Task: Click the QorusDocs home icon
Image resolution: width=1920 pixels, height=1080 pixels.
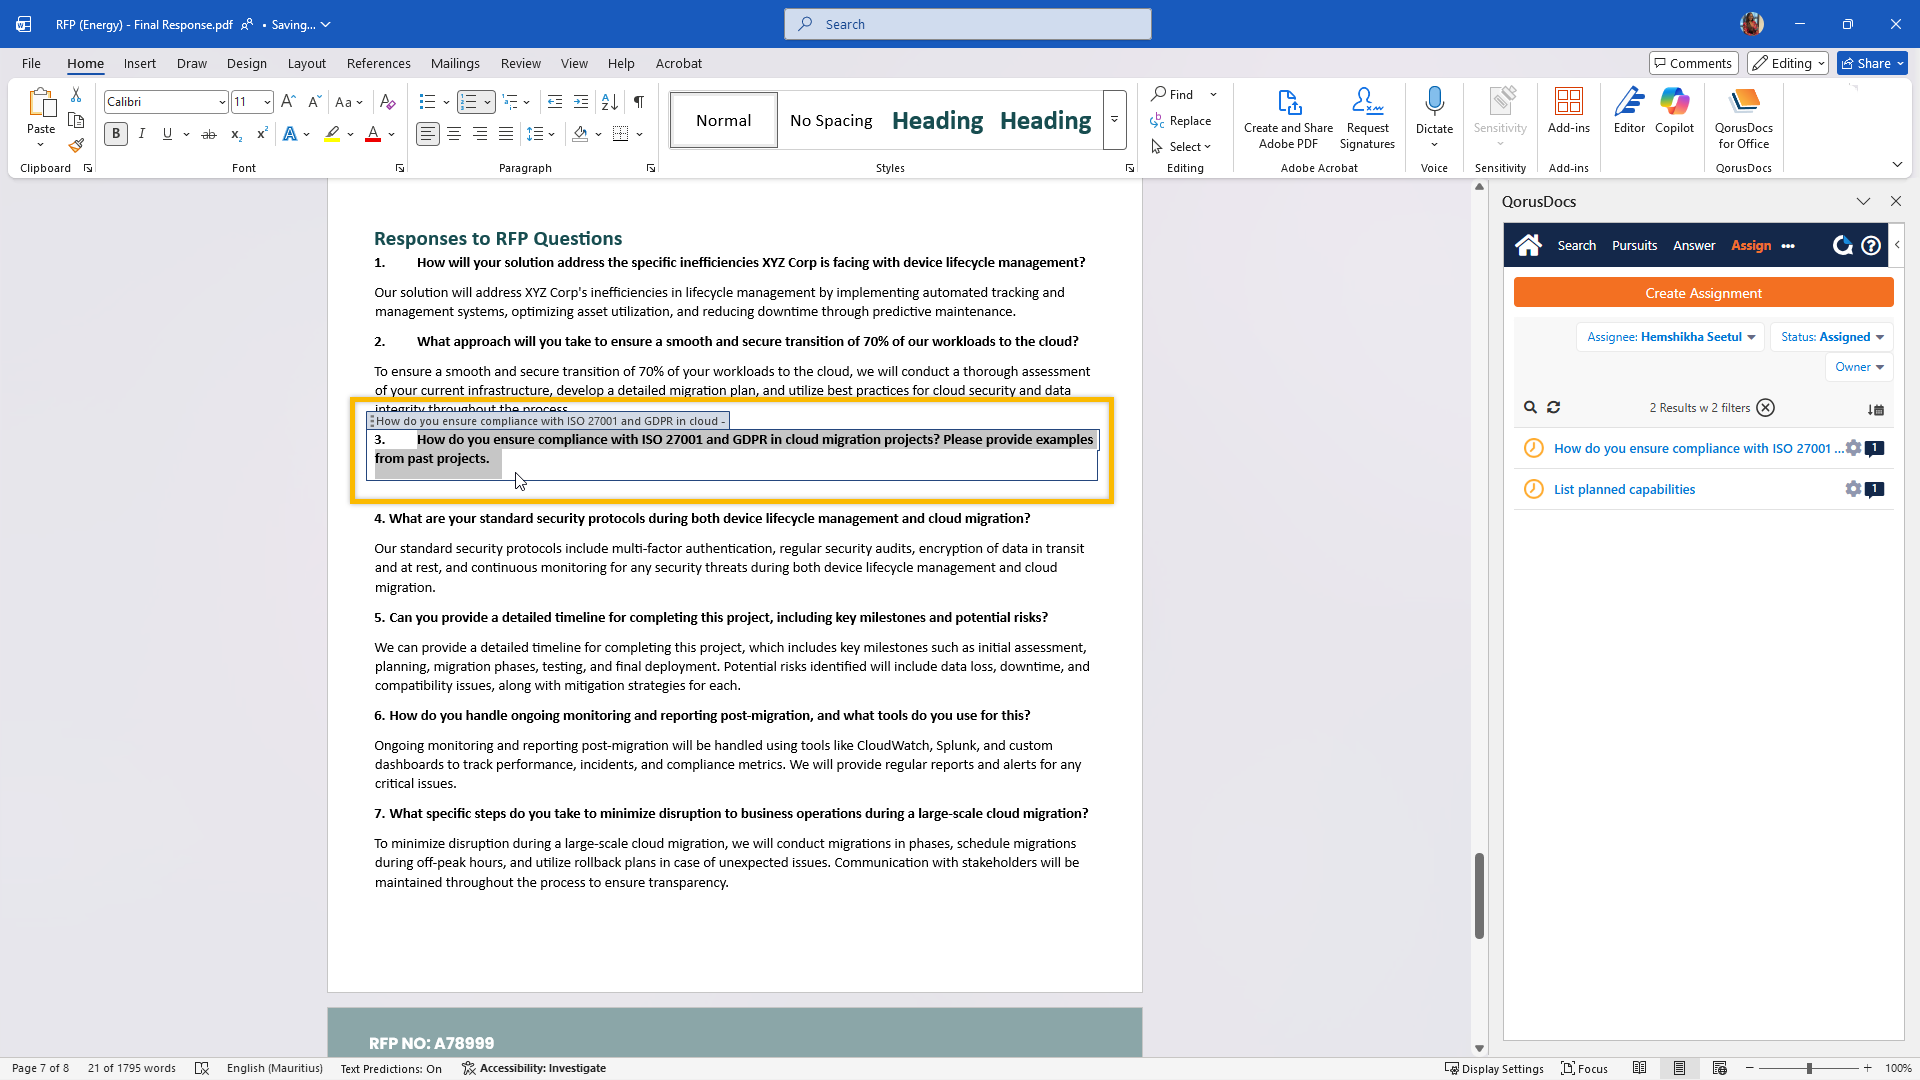Action: pos(1528,245)
